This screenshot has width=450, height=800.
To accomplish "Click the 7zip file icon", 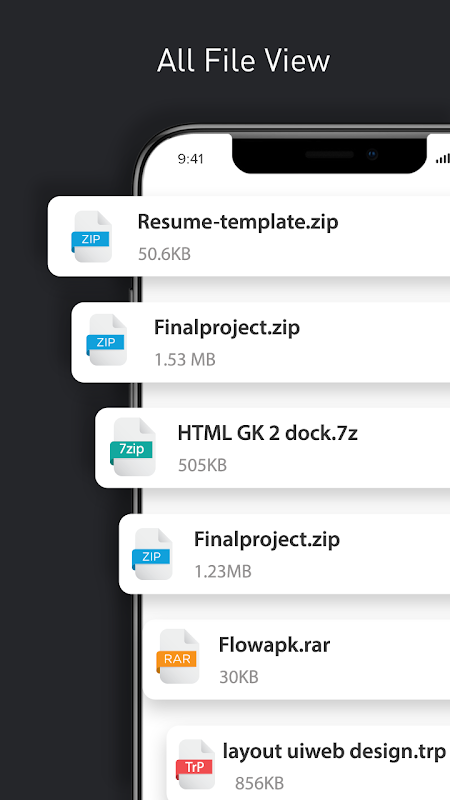I will click(x=132, y=447).
